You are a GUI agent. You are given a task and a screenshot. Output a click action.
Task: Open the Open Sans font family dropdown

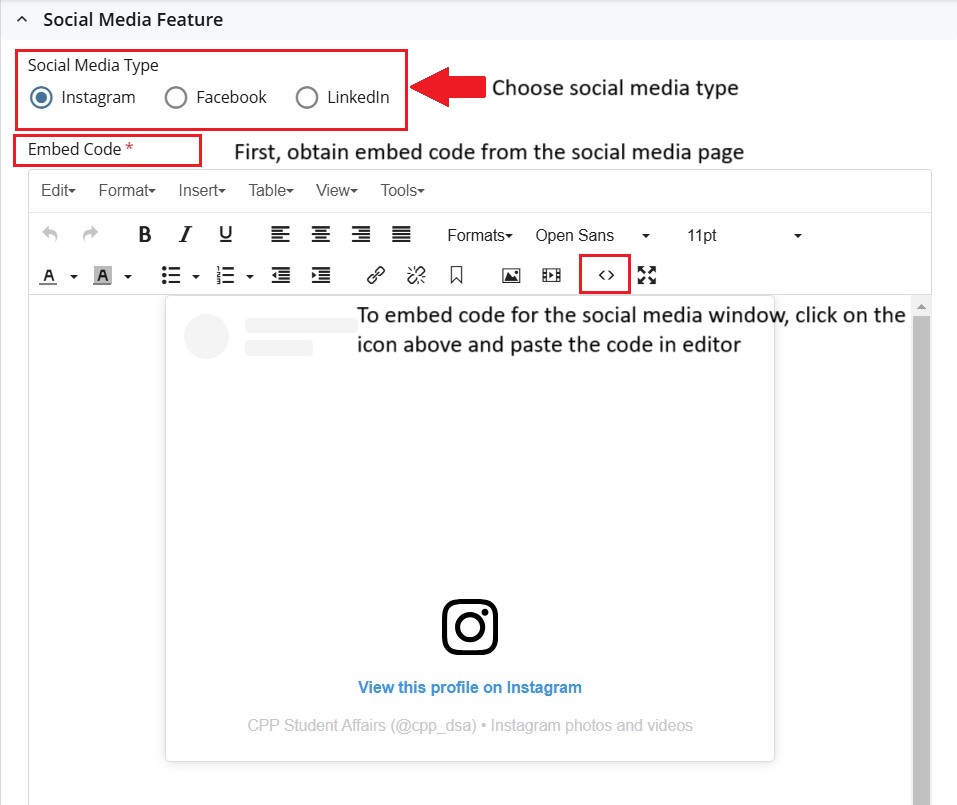coord(592,236)
